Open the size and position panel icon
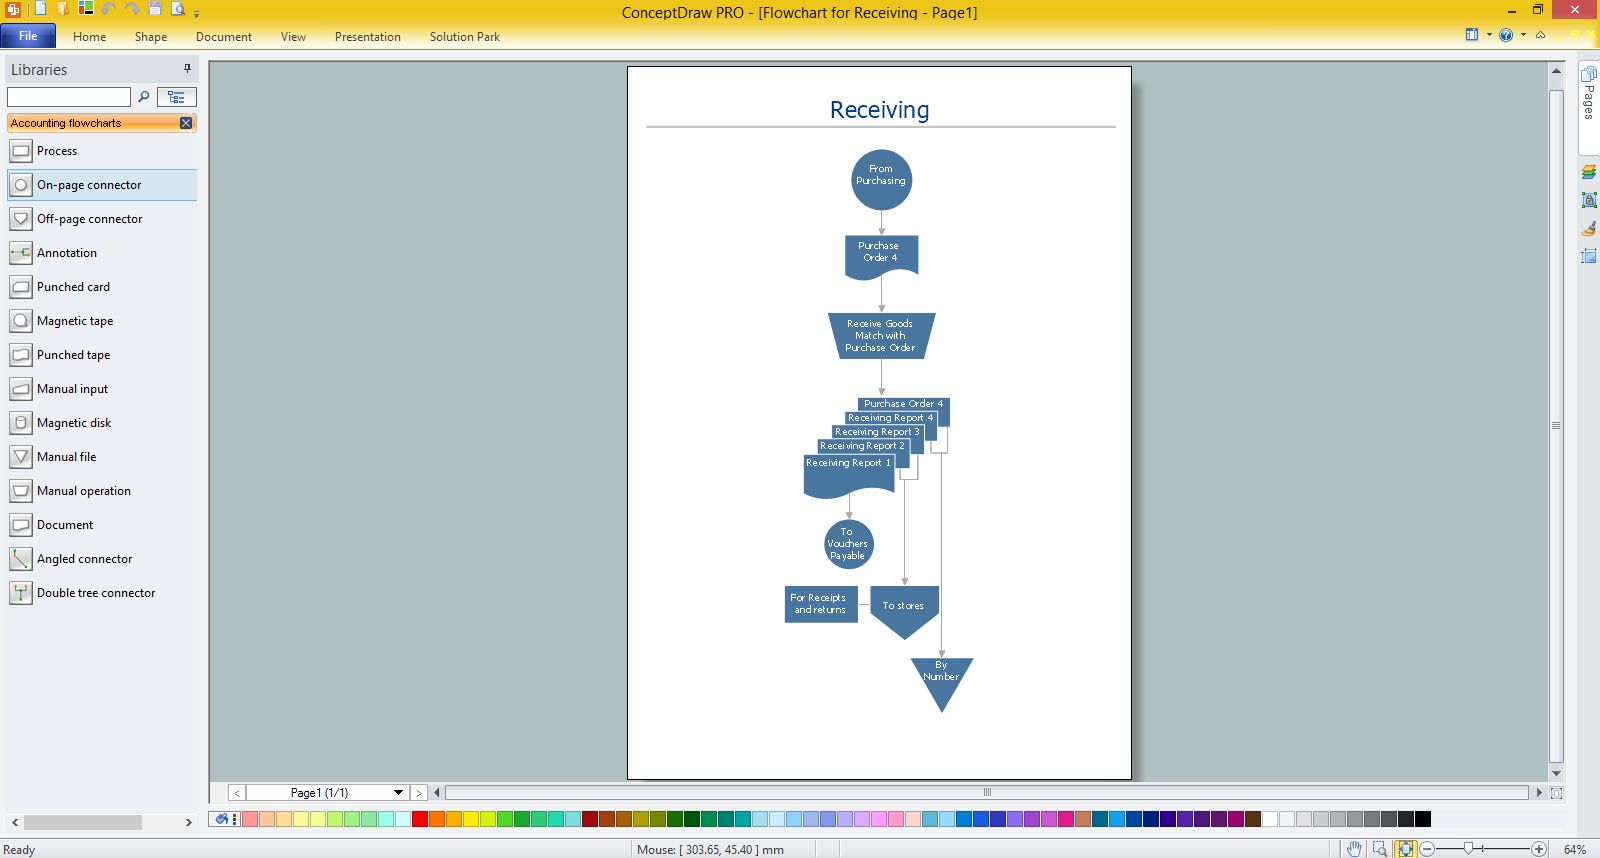The height and width of the screenshot is (858, 1600). pyautogui.click(x=1589, y=256)
